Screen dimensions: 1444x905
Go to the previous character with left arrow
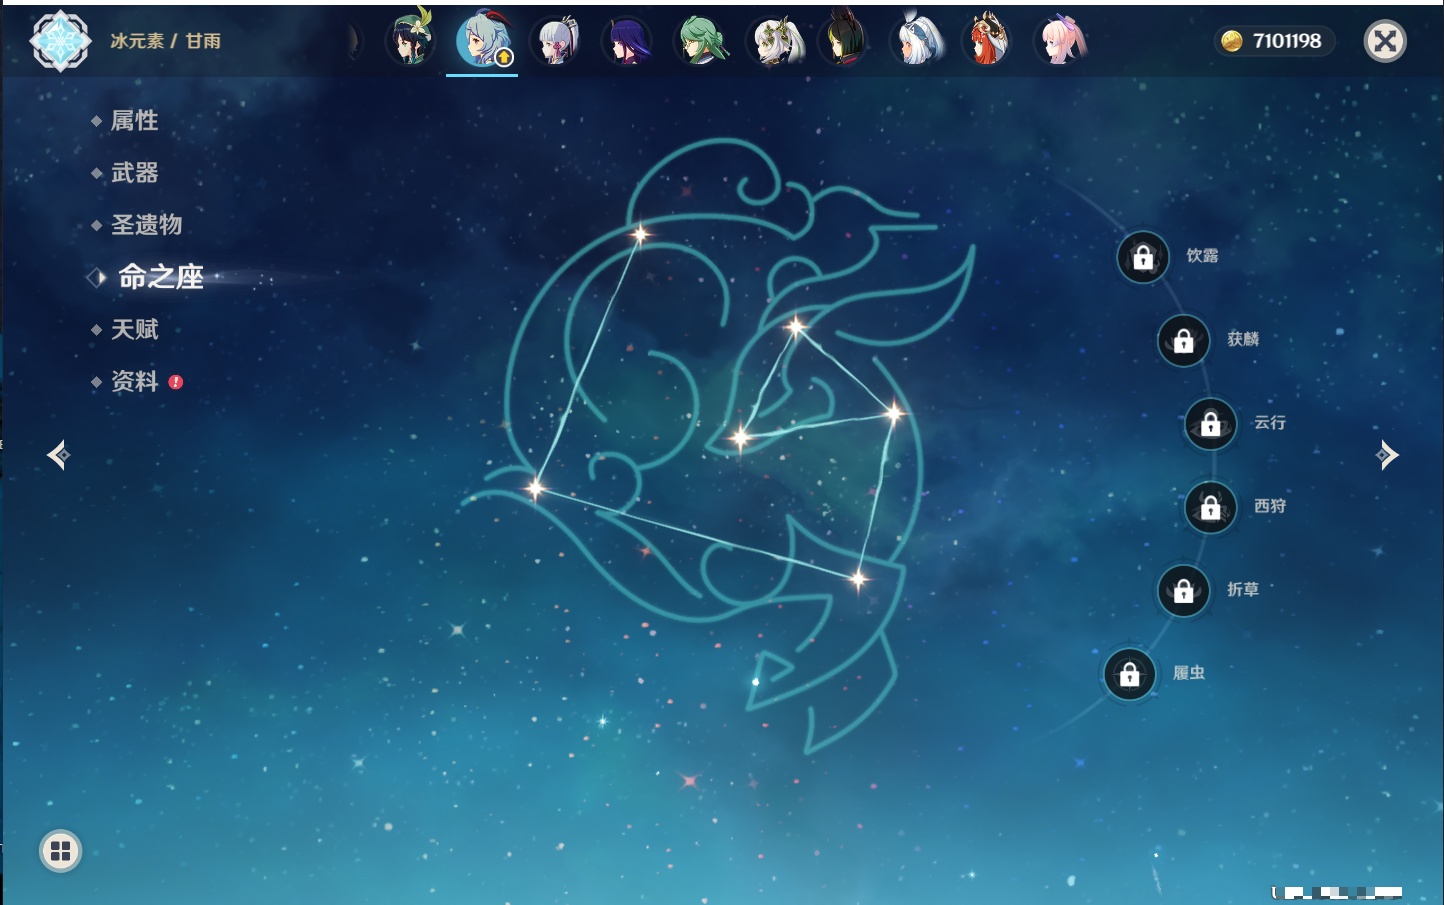[x=58, y=455]
